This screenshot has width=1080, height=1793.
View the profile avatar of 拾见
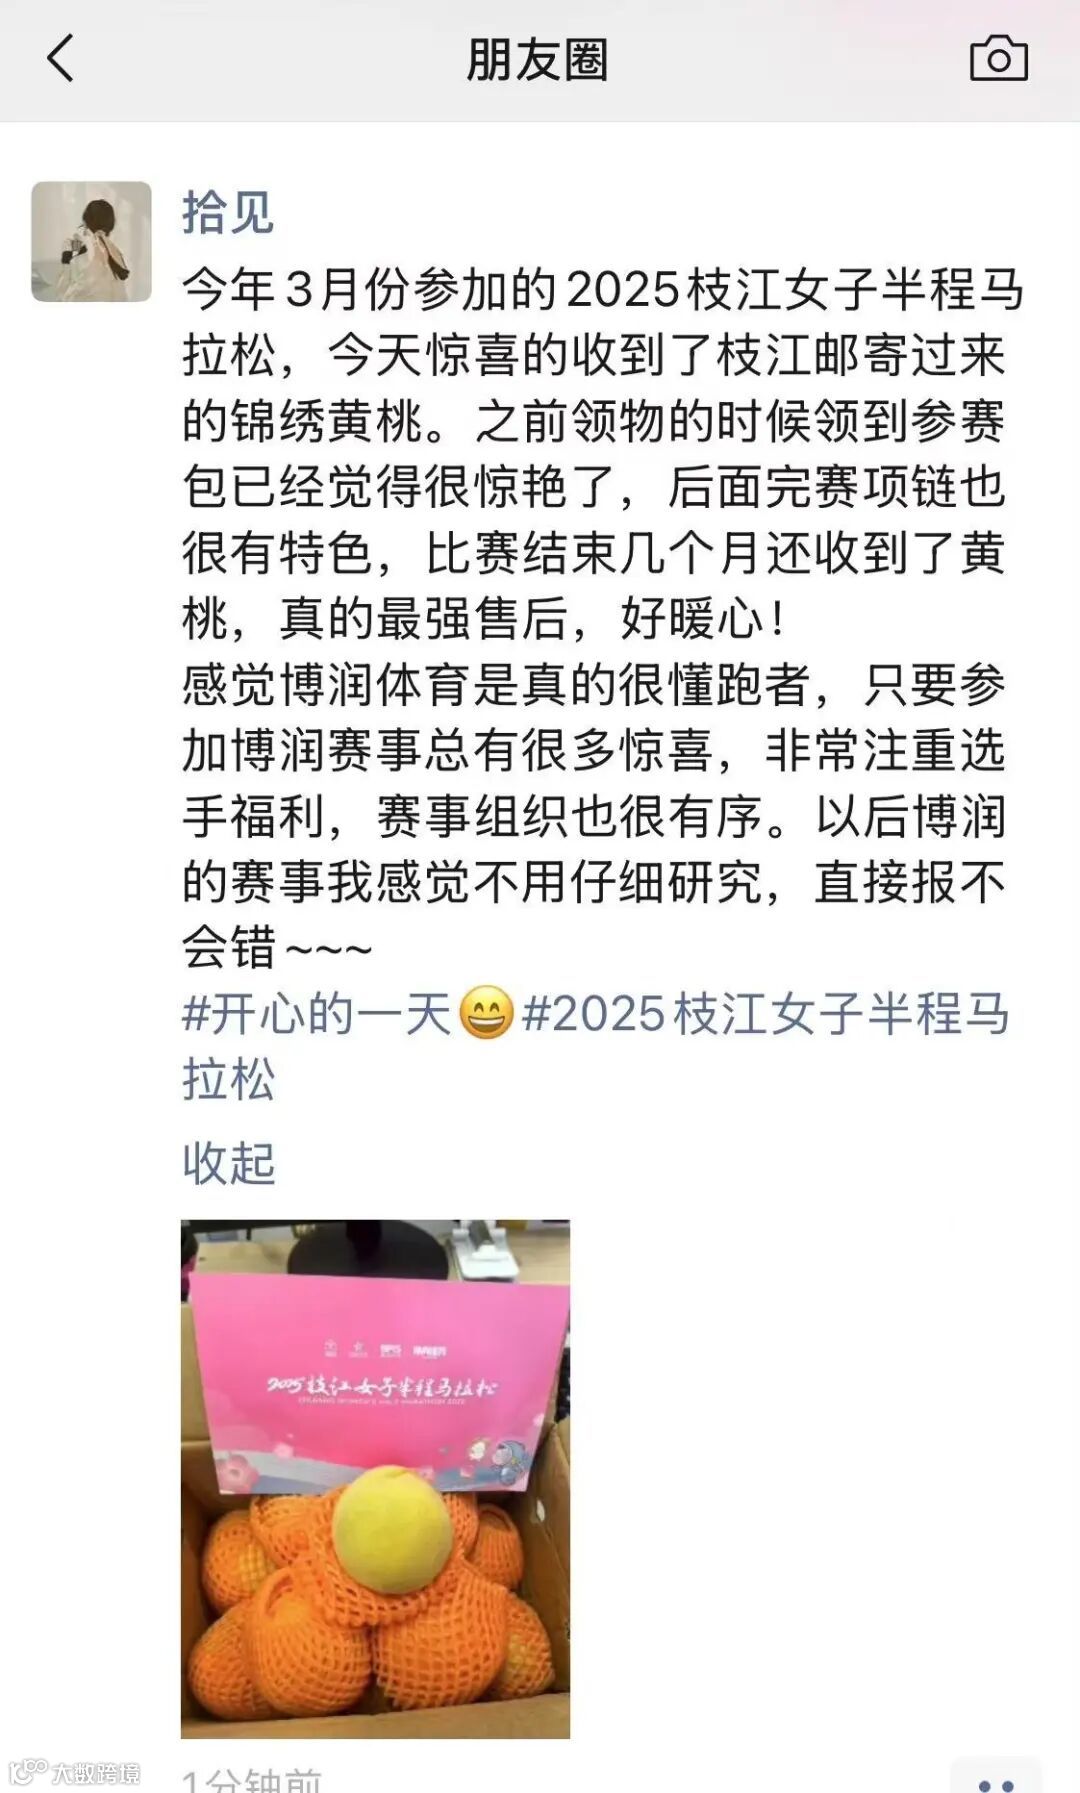point(91,241)
